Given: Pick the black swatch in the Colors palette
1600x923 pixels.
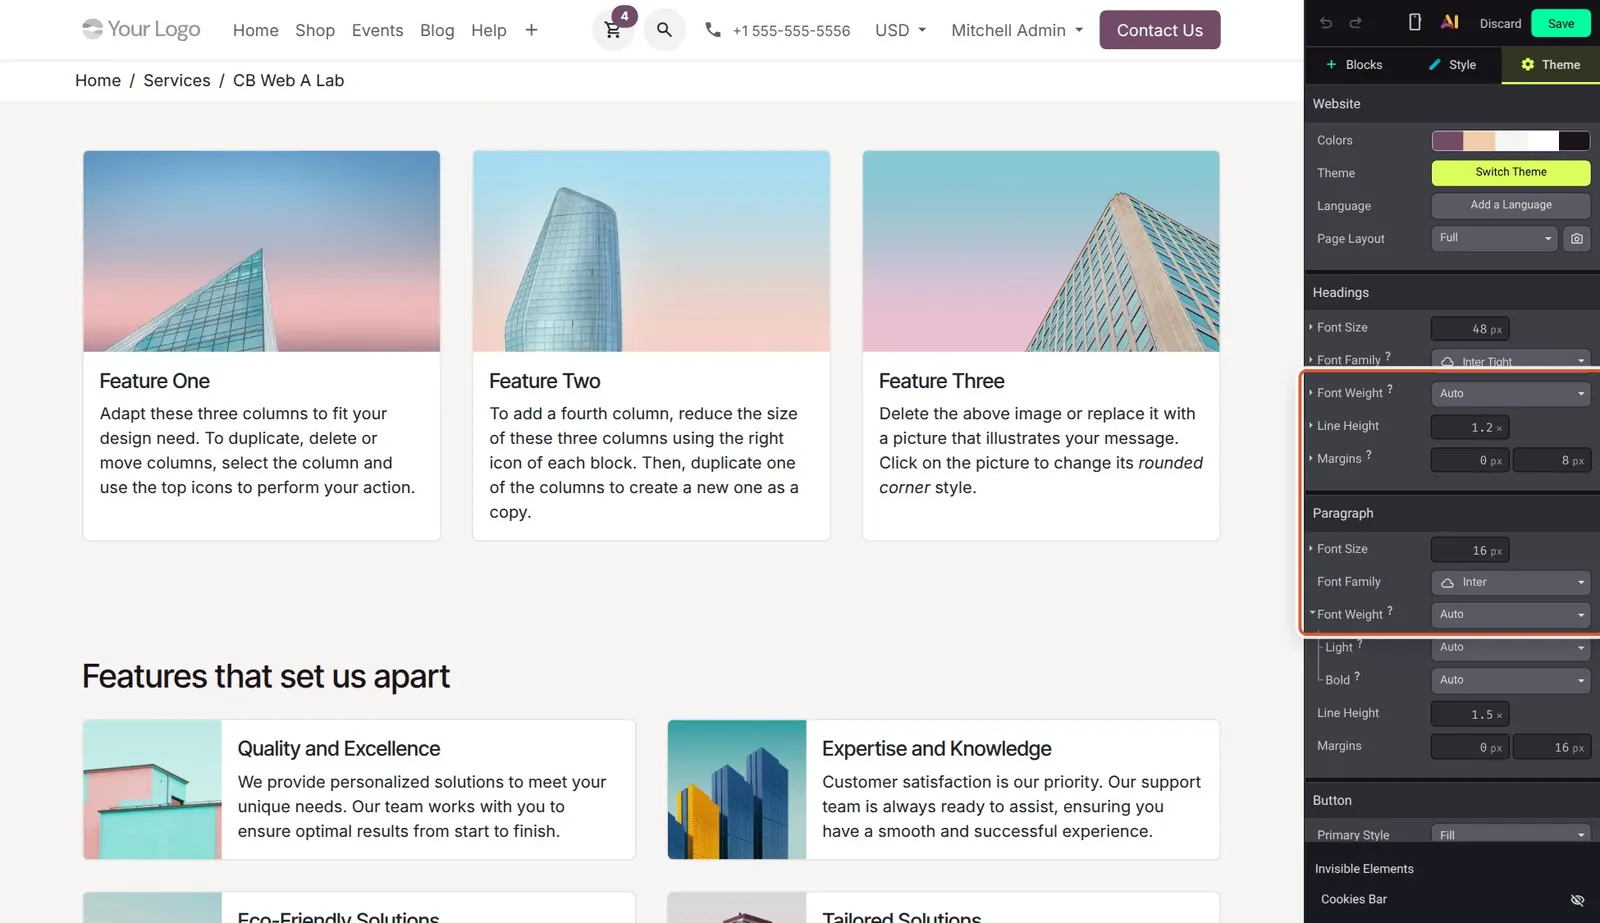Looking at the screenshot, I should click(x=1574, y=141).
